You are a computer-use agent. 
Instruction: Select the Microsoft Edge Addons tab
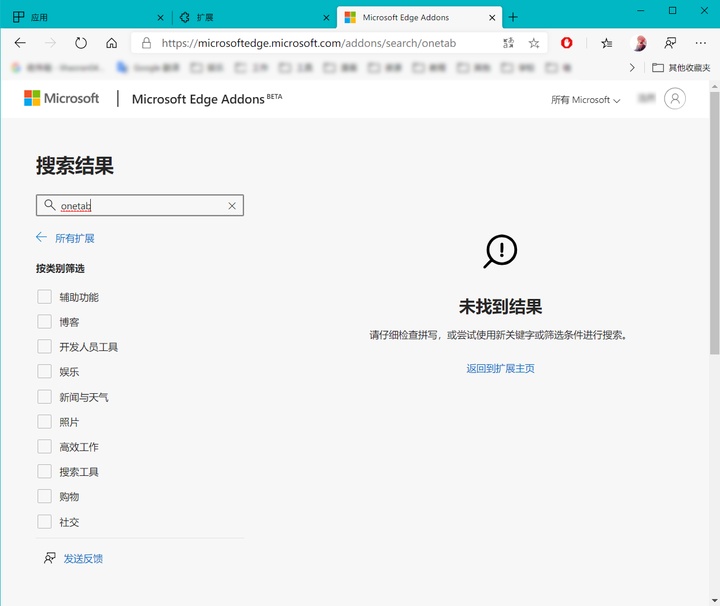click(x=419, y=17)
